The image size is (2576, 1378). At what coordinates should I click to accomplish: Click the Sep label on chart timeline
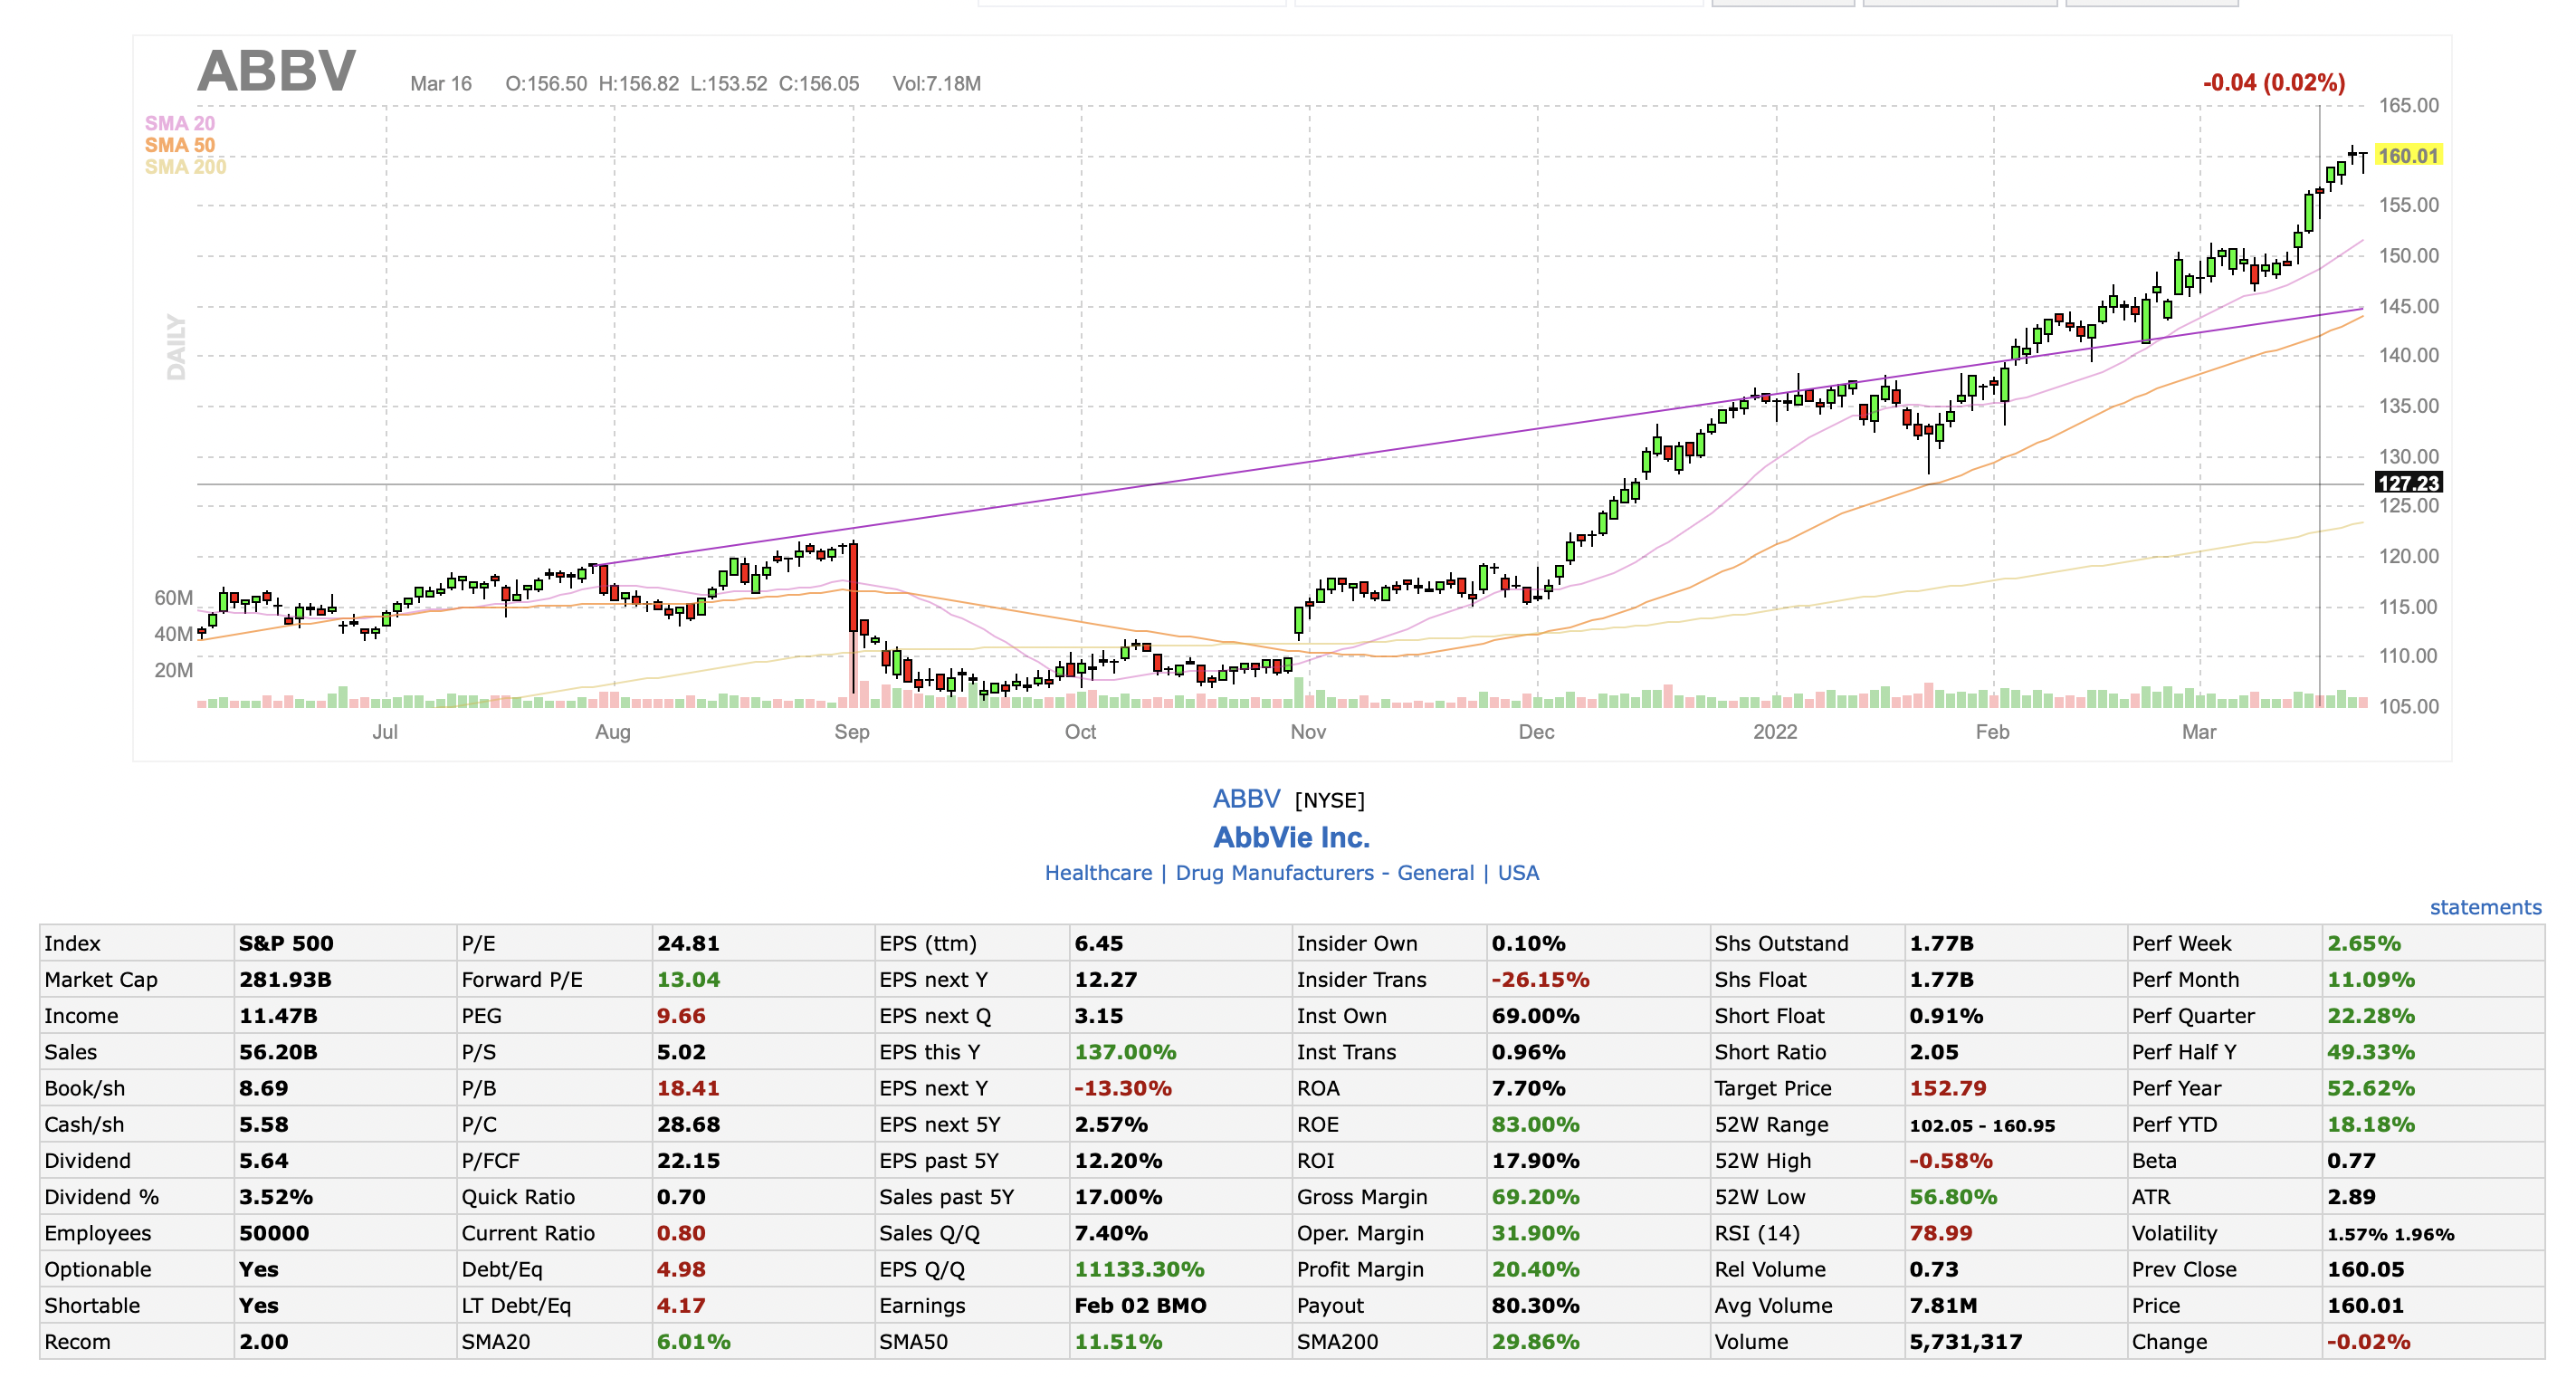click(x=852, y=732)
